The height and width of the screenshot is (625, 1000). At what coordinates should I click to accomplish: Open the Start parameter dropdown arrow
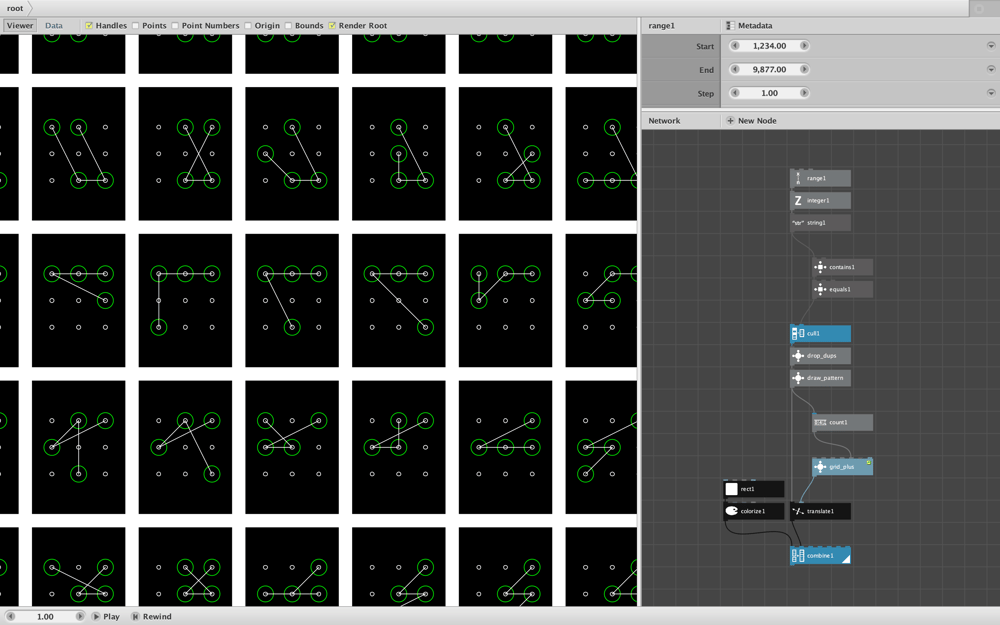tap(990, 46)
